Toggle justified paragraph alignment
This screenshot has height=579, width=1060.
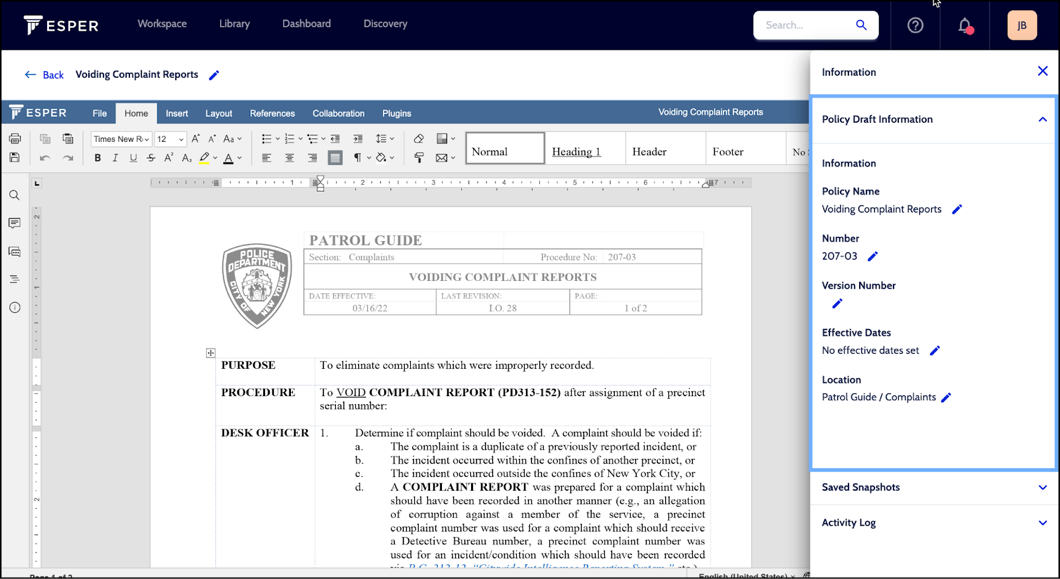335,158
